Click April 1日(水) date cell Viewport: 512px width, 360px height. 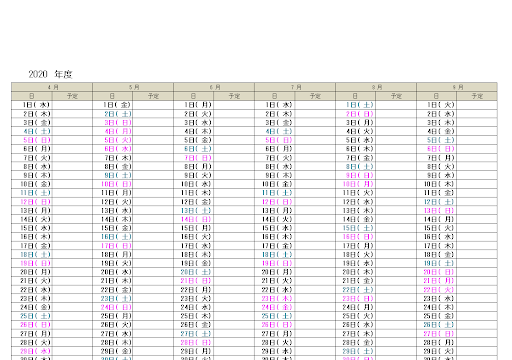coord(32,105)
